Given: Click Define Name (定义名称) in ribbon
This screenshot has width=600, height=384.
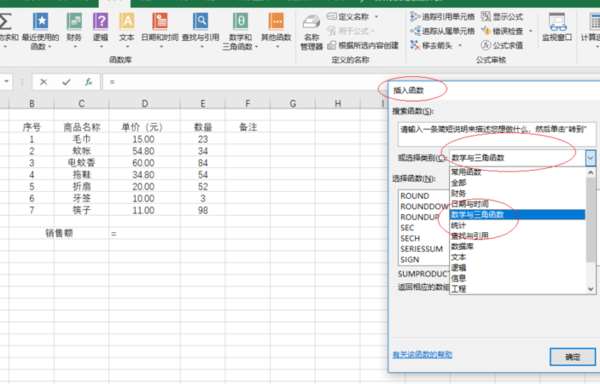Looking at the screenshot, I should (349, 17).
